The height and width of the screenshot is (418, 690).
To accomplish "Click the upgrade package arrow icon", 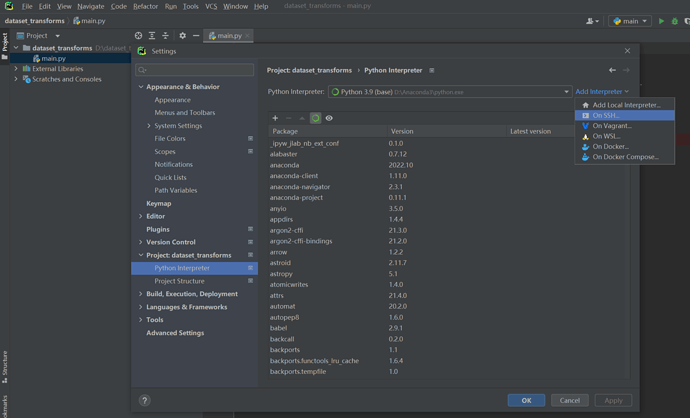I will pos(302,118).
